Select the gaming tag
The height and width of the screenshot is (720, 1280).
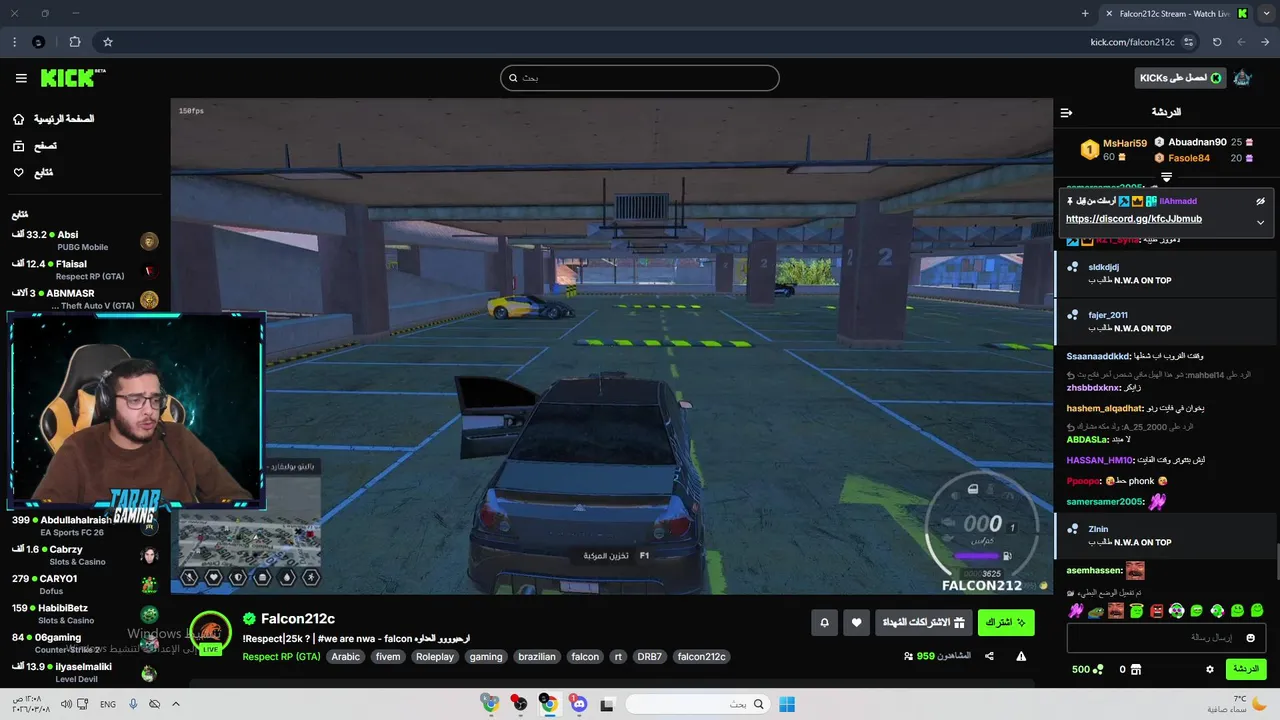(486, 657)
